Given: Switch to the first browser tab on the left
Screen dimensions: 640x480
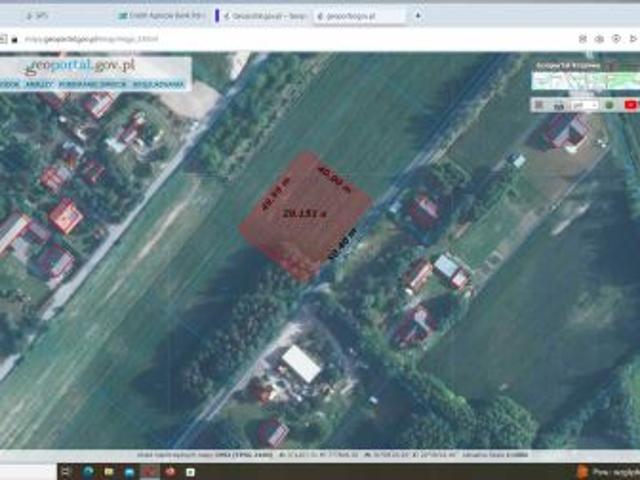Looking at the screenshot, I should coord(37,16).
